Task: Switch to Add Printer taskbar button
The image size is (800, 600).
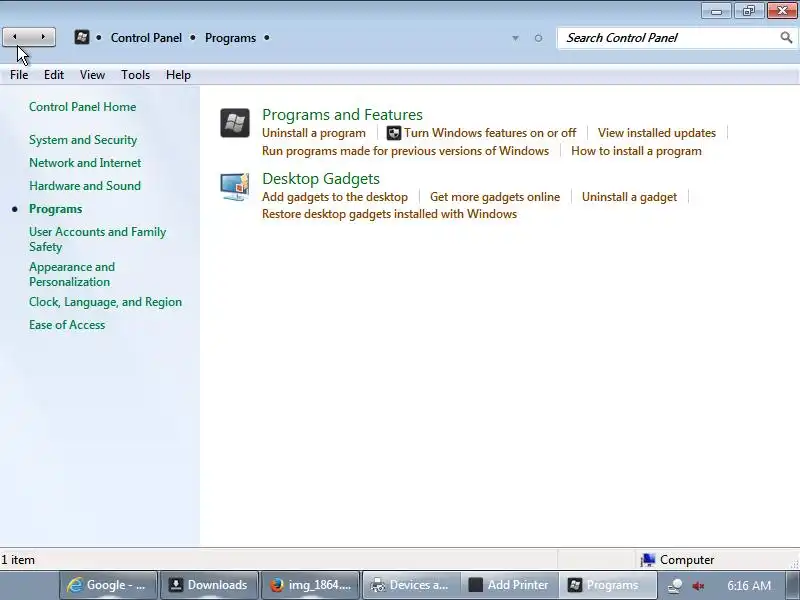Action: pyautogui.click(x=509, y=585)
